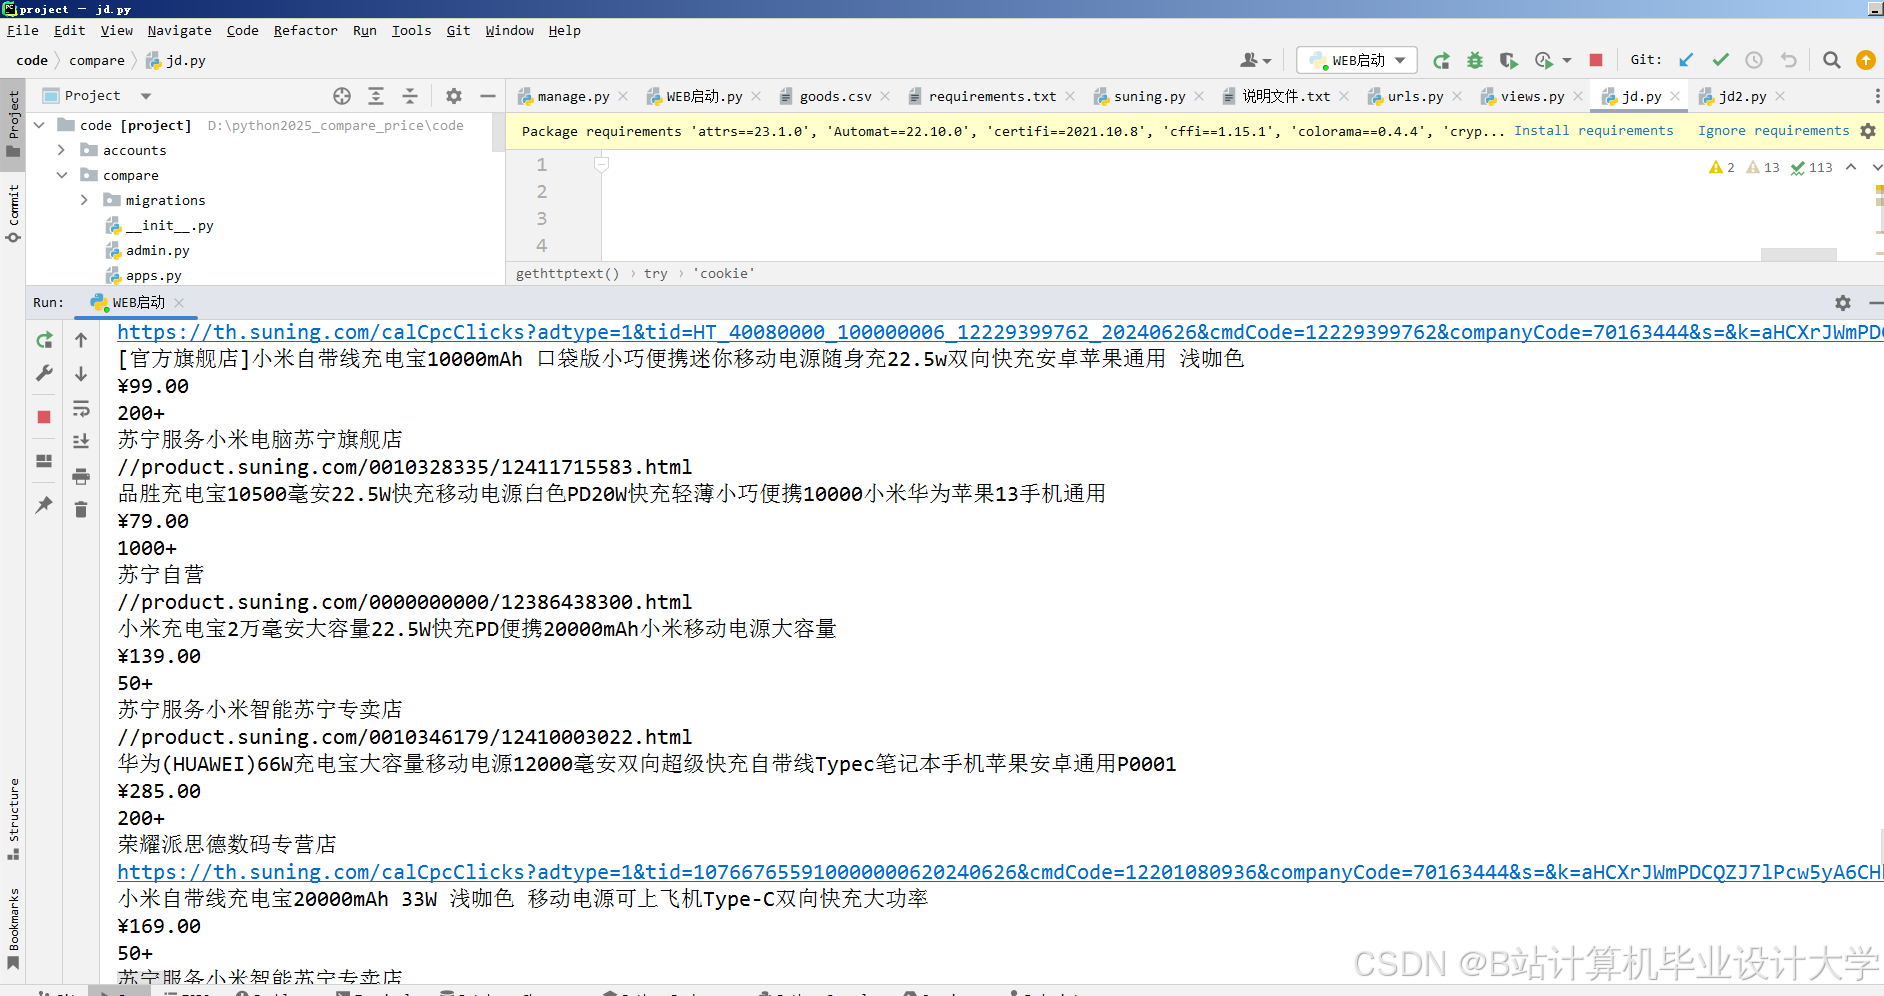The height and width of the screenshot is (996, 1884).
Task: Start debugging with the bug icon
Action: 1475,60
